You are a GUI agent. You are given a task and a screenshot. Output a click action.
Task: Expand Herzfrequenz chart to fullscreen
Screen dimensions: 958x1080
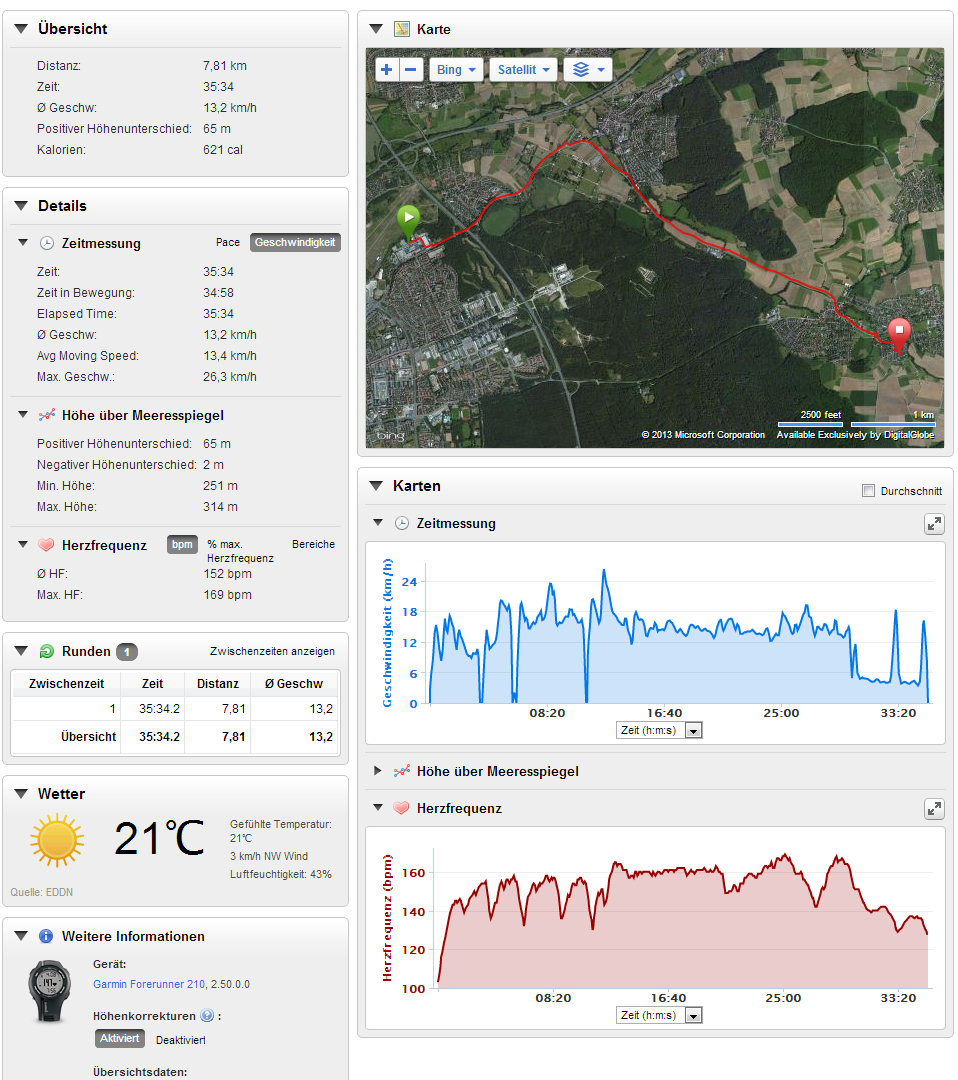933,808
